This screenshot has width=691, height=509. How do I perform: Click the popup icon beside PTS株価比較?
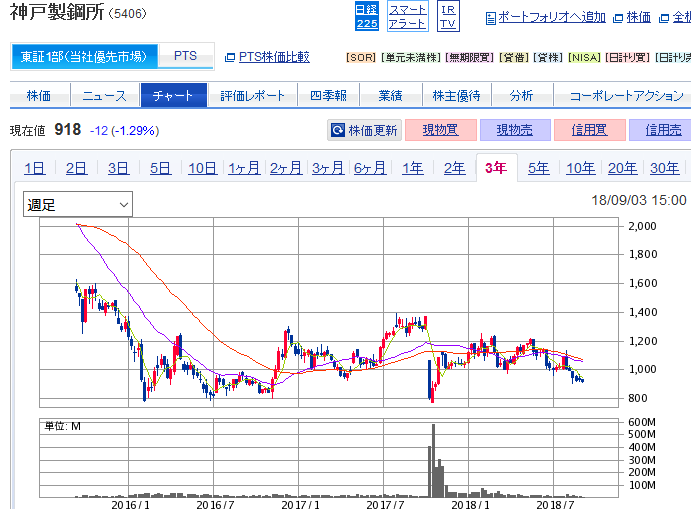click(x=230, y=57)
